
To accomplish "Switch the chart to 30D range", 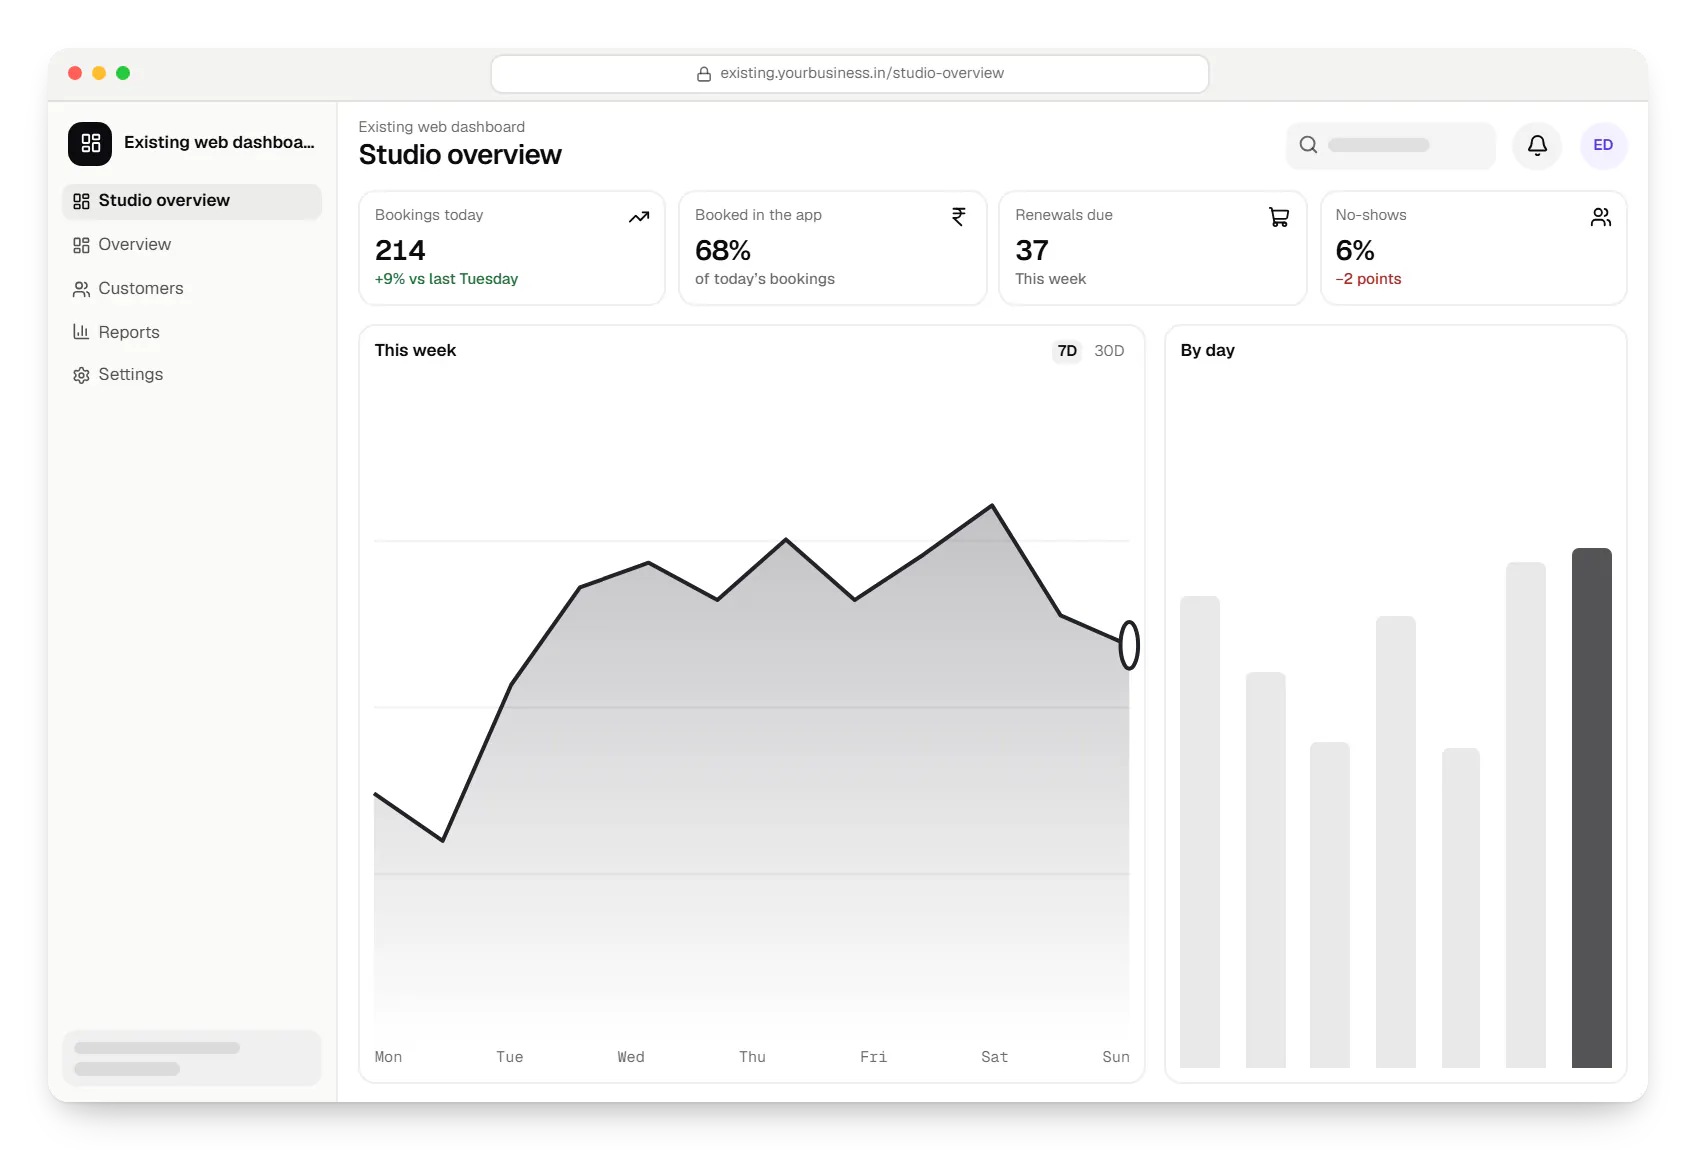I will [x=1109, y=351].
